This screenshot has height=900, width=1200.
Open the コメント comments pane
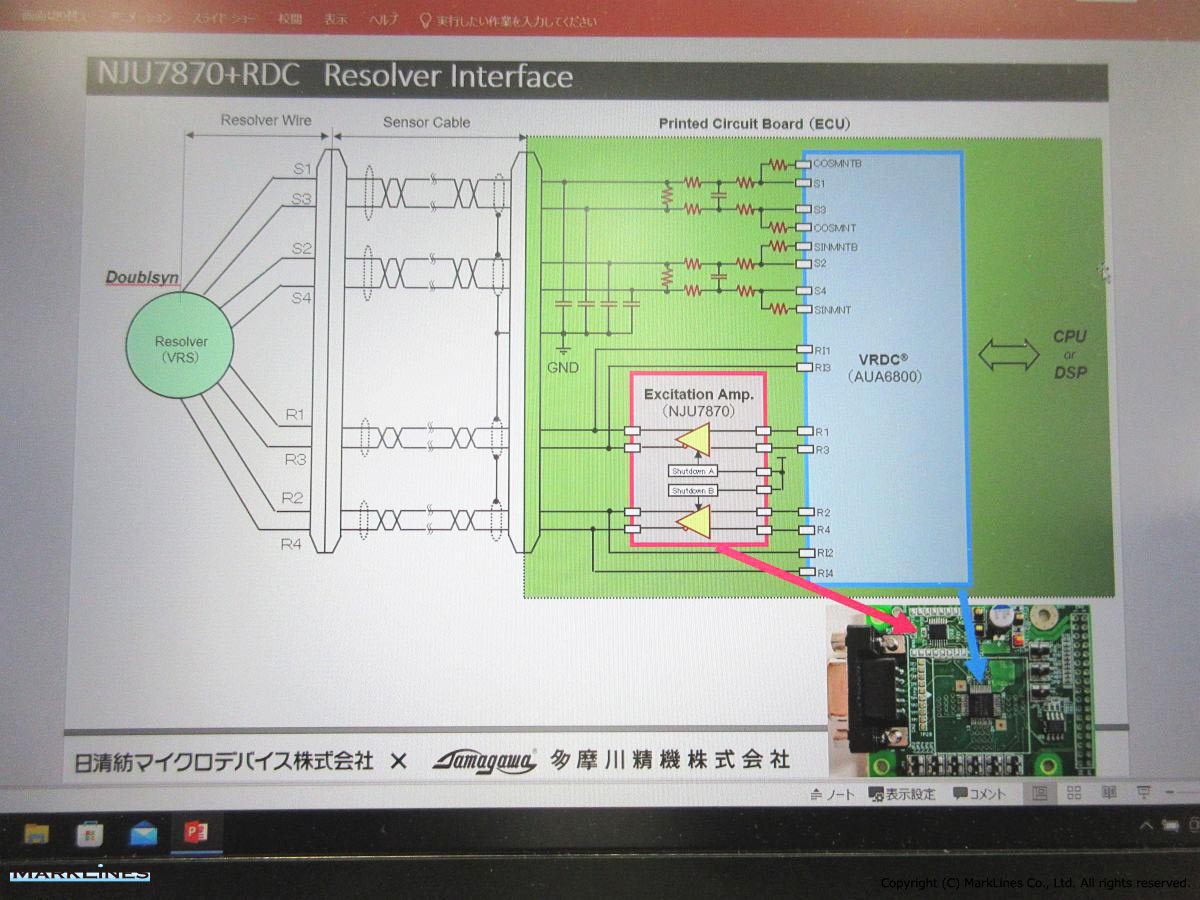[980, 794]
